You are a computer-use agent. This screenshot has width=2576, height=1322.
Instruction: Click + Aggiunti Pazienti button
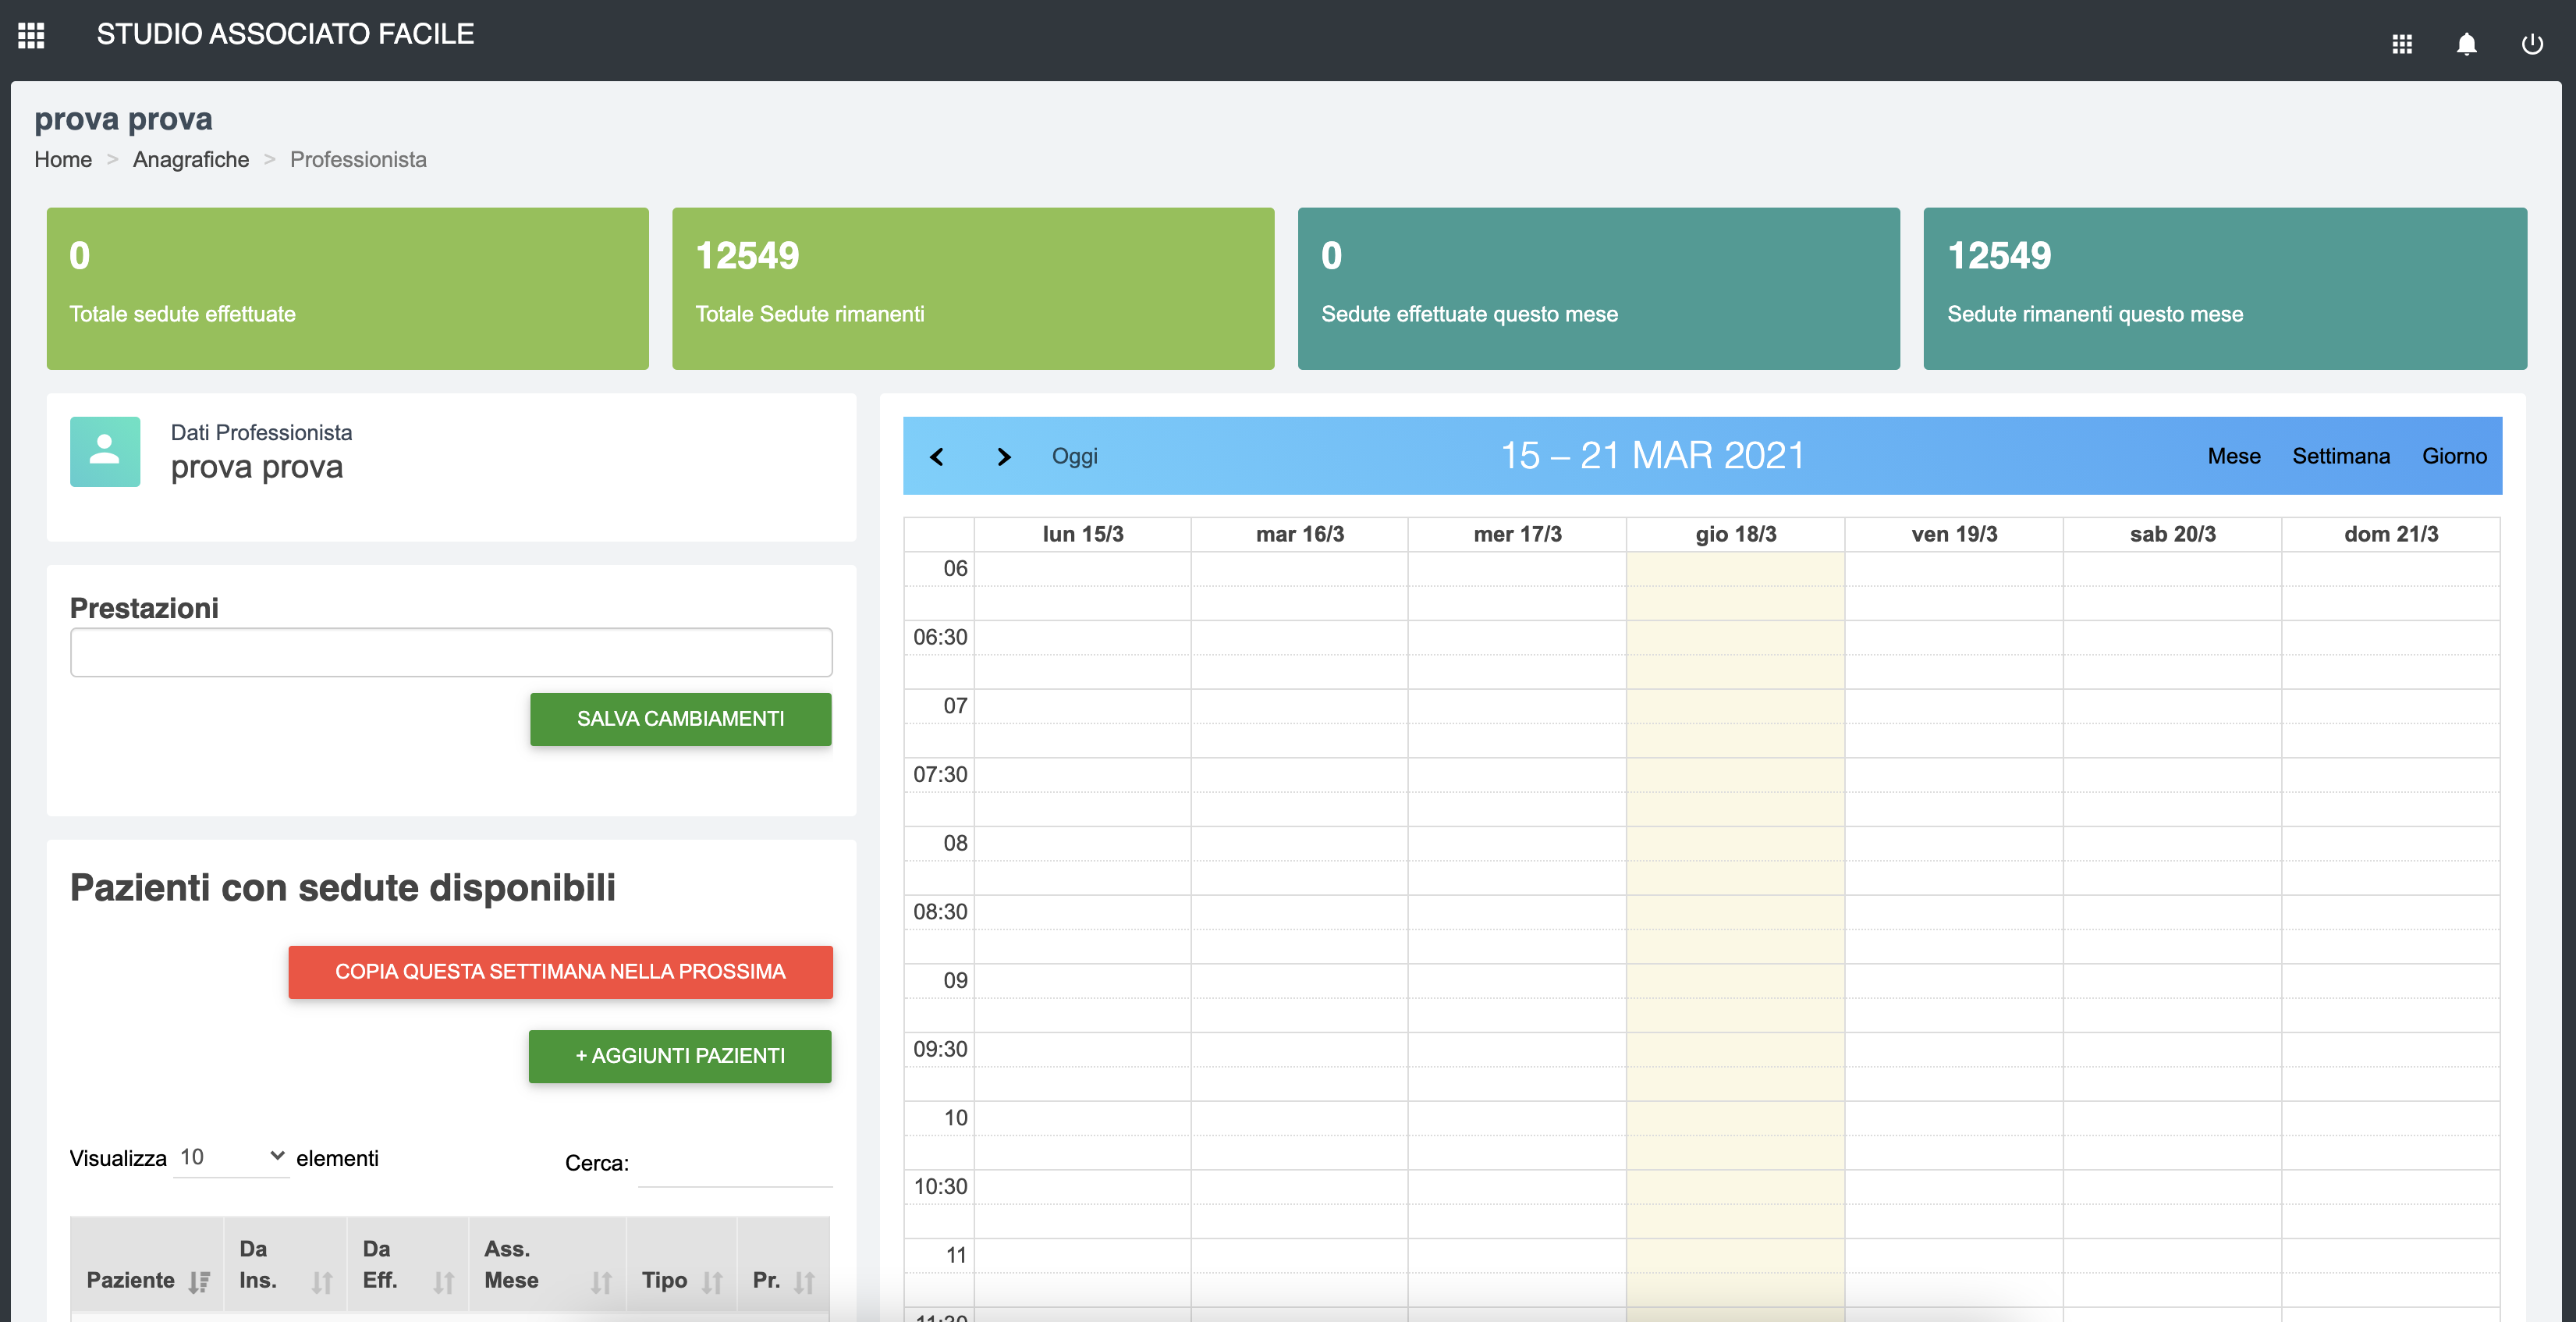coord(680,1056)
